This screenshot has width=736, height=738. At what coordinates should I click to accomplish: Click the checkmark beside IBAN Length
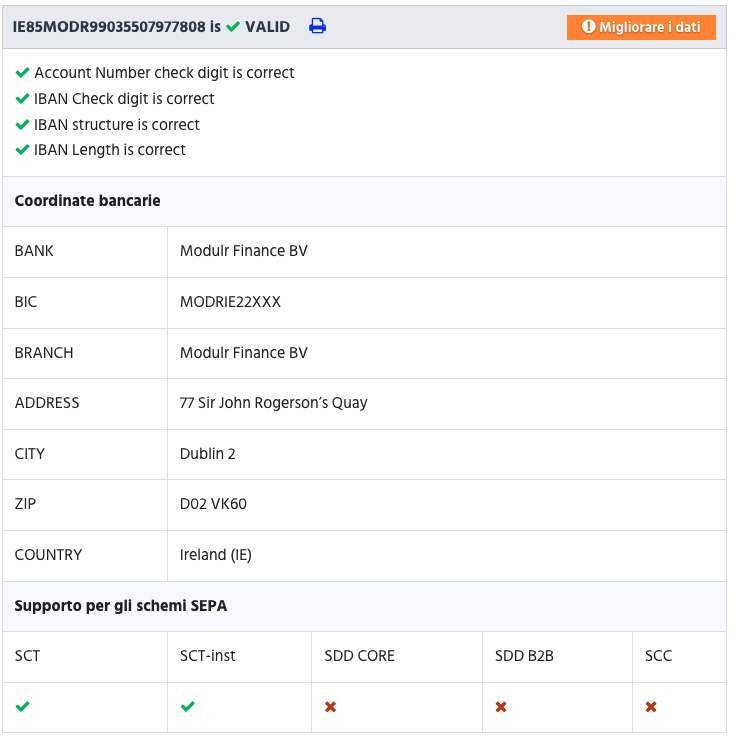(22, 150)
